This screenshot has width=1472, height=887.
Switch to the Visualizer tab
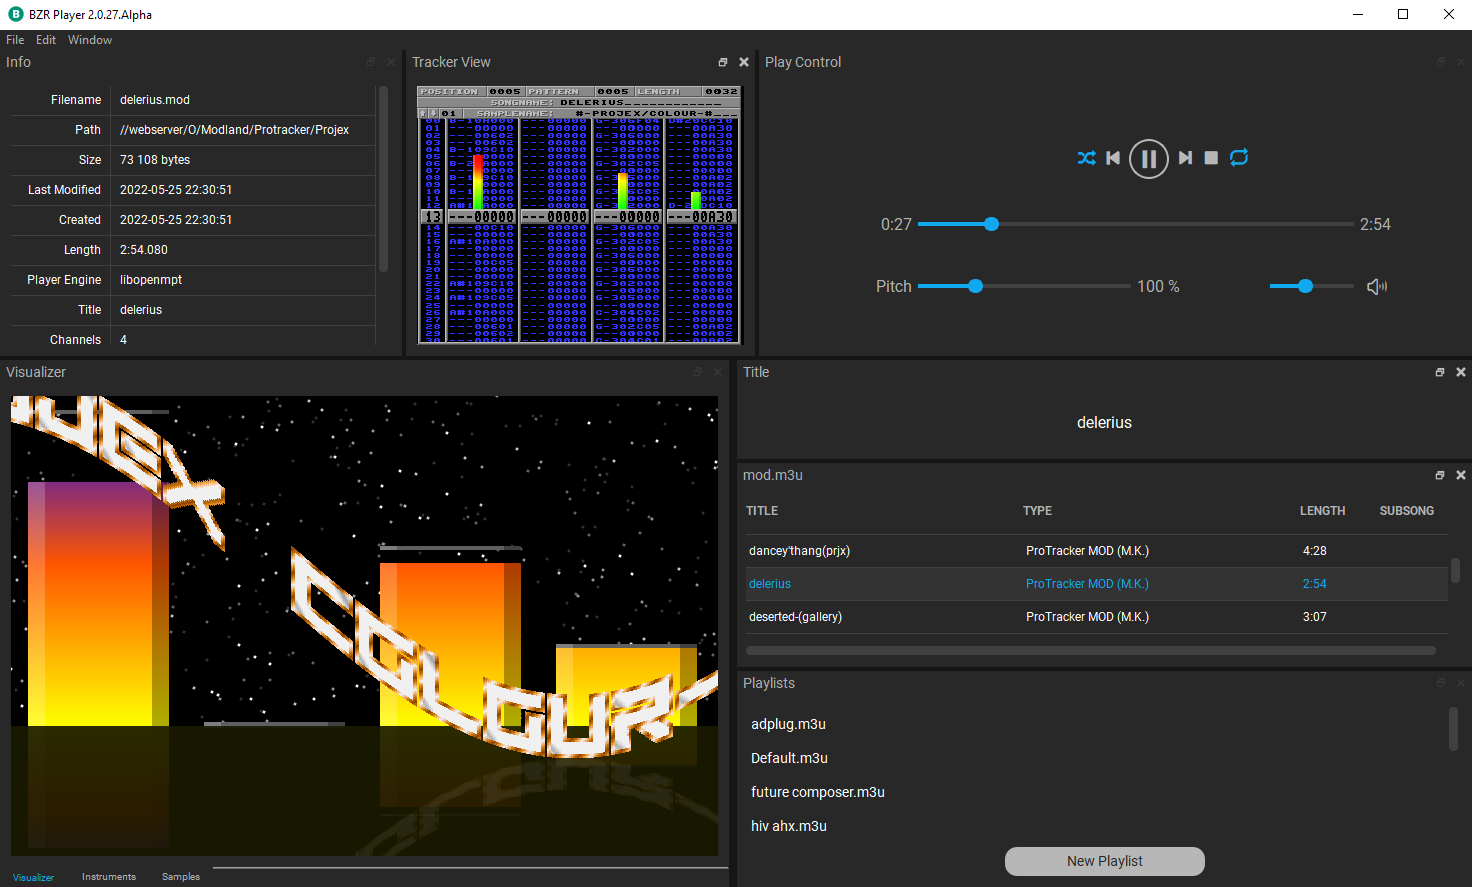(33, 877)
